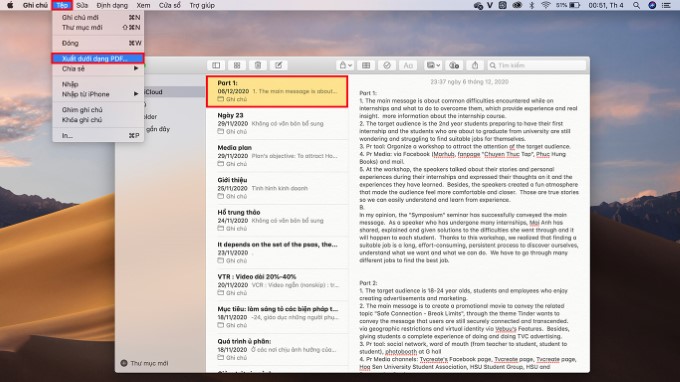The image size is (680, 382).
Task: Delete the selected note via trash icon
Action: (x=258, y=65)
